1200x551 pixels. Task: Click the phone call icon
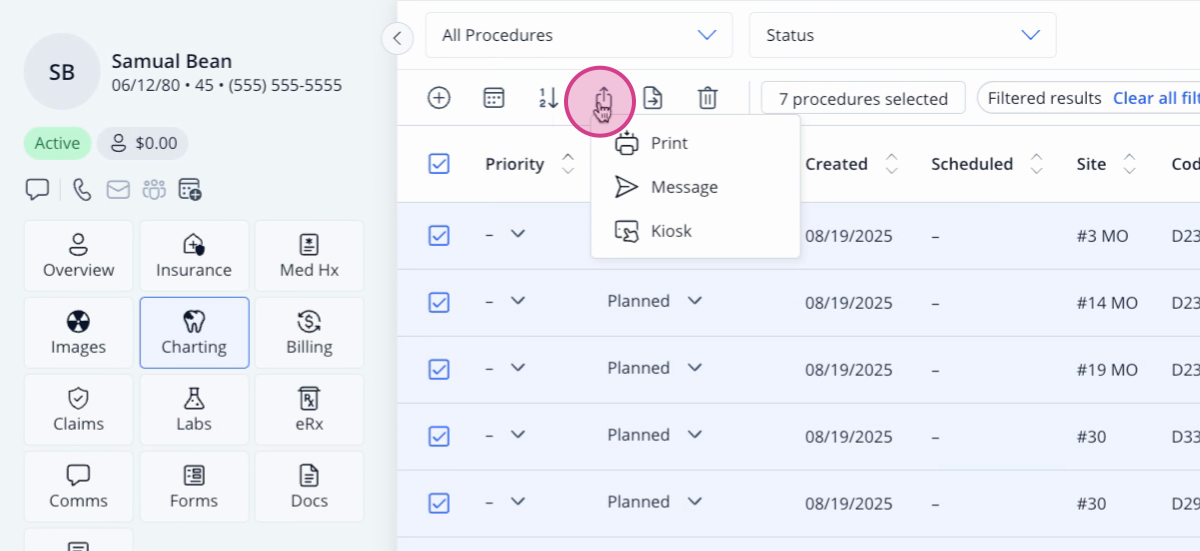point(83,189)
